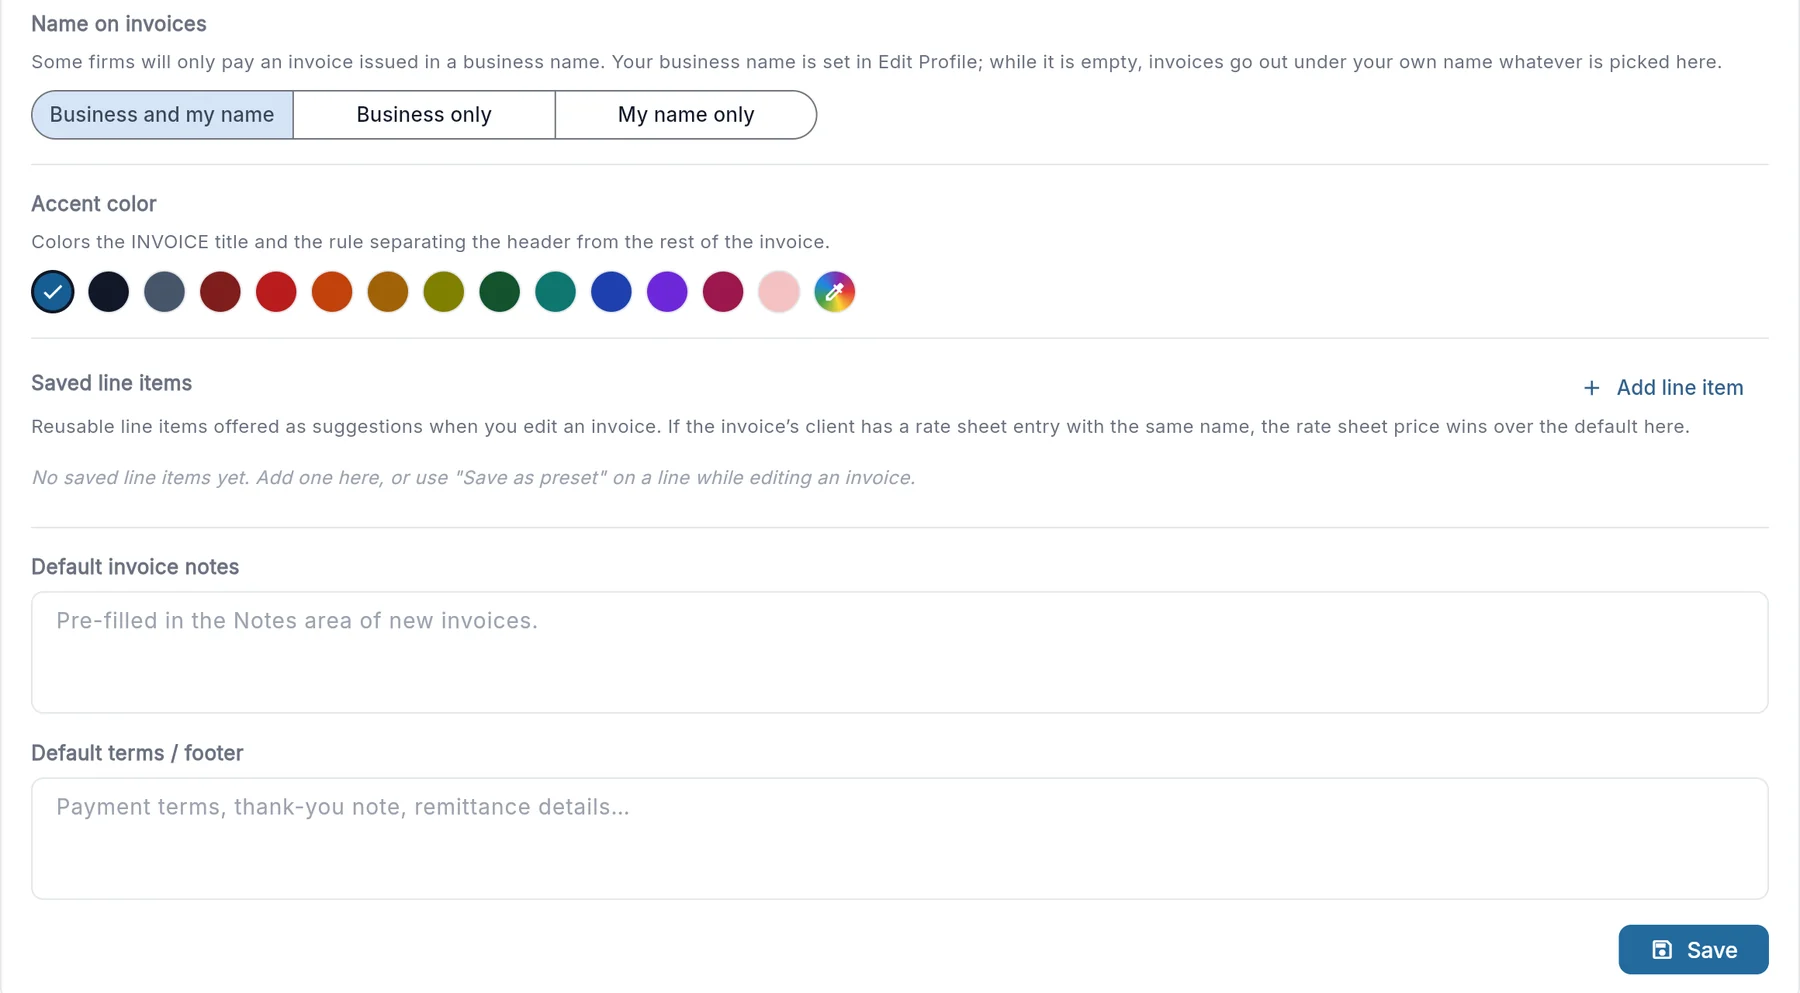Viewport: 1800px width, 993px height.
Task: Save the invoice settings
Action: point(1693,950)
